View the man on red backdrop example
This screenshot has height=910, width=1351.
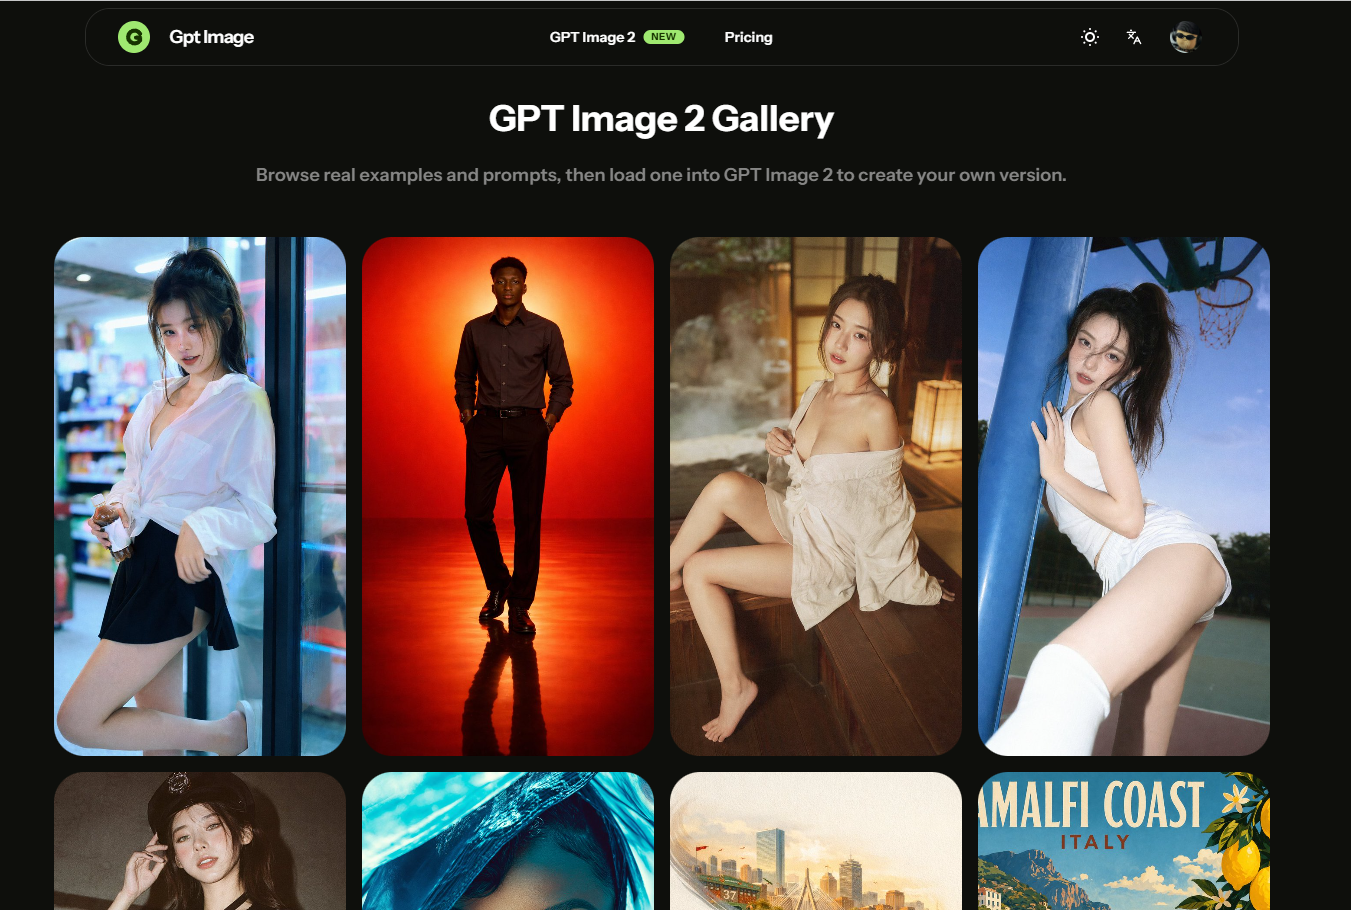pyautogui.click(x=507, y=495)
